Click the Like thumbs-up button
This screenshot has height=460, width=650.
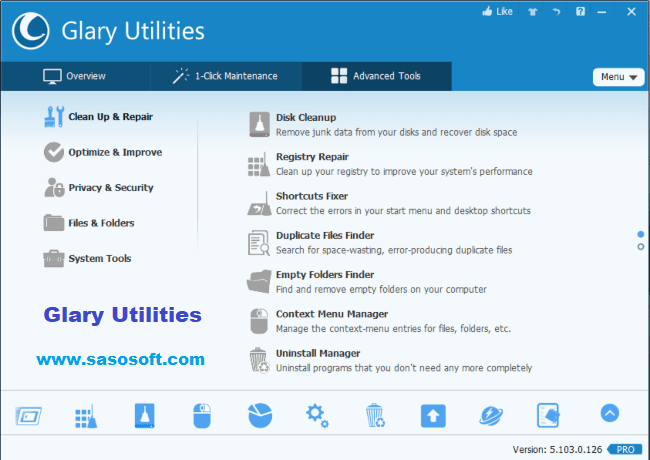497,12
